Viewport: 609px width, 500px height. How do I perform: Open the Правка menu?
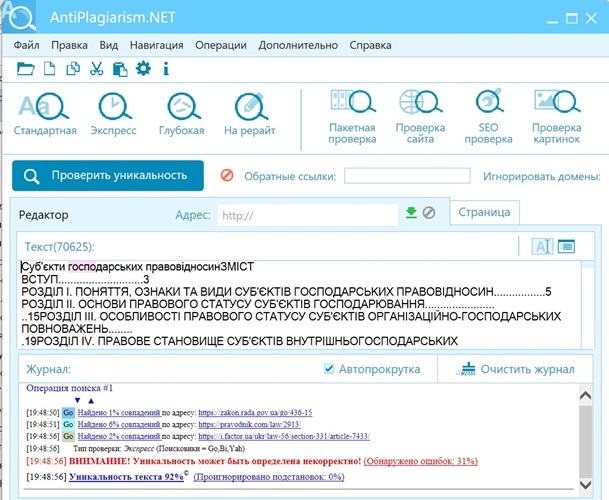(70, 45)
